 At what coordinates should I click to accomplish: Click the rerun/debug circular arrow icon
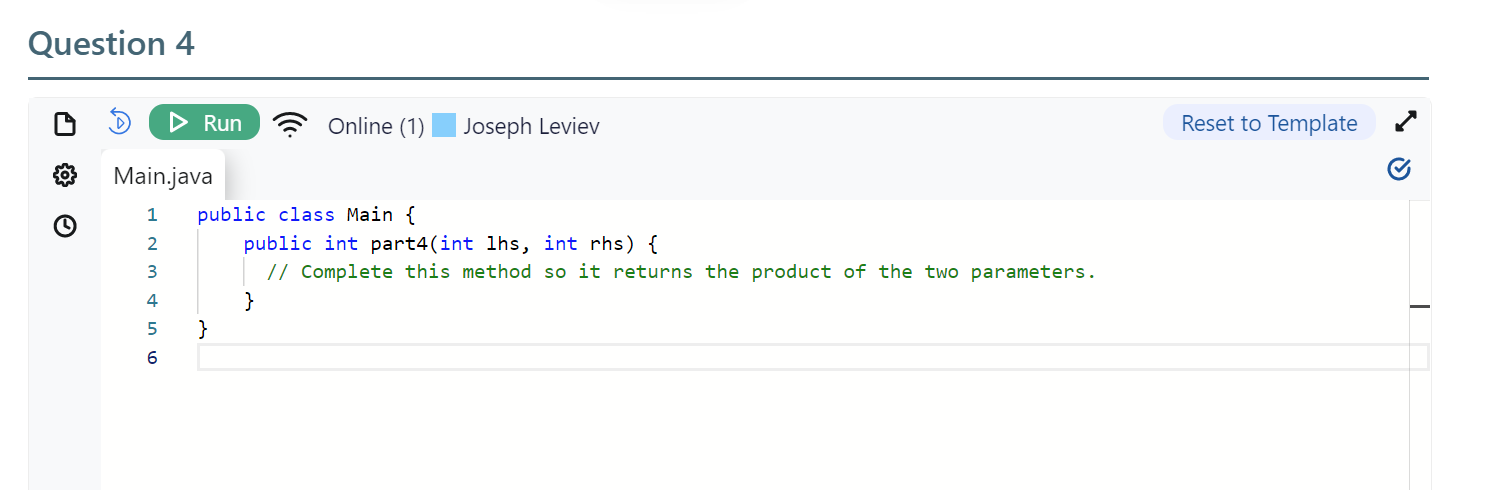click(x=119, y=123)
